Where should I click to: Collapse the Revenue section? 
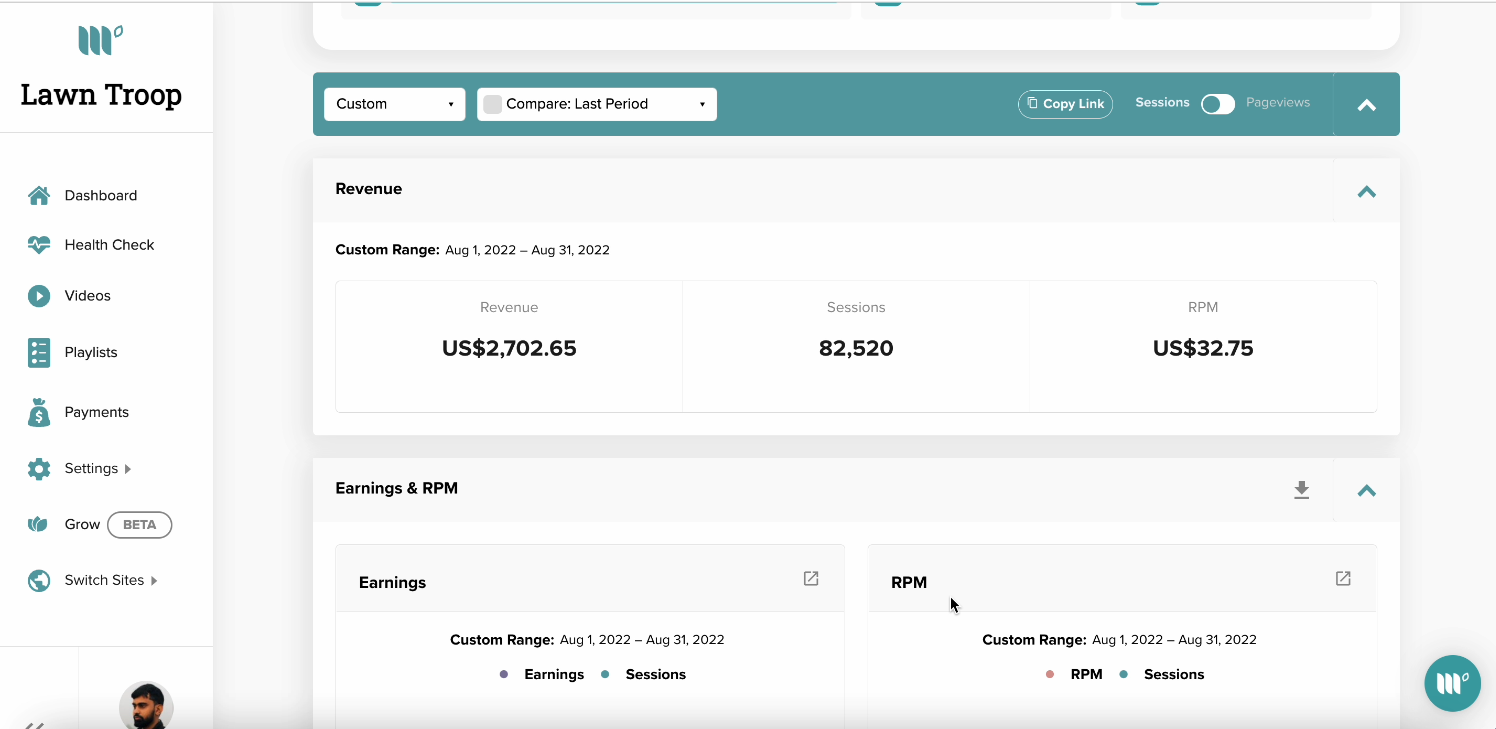point(1366,191)
